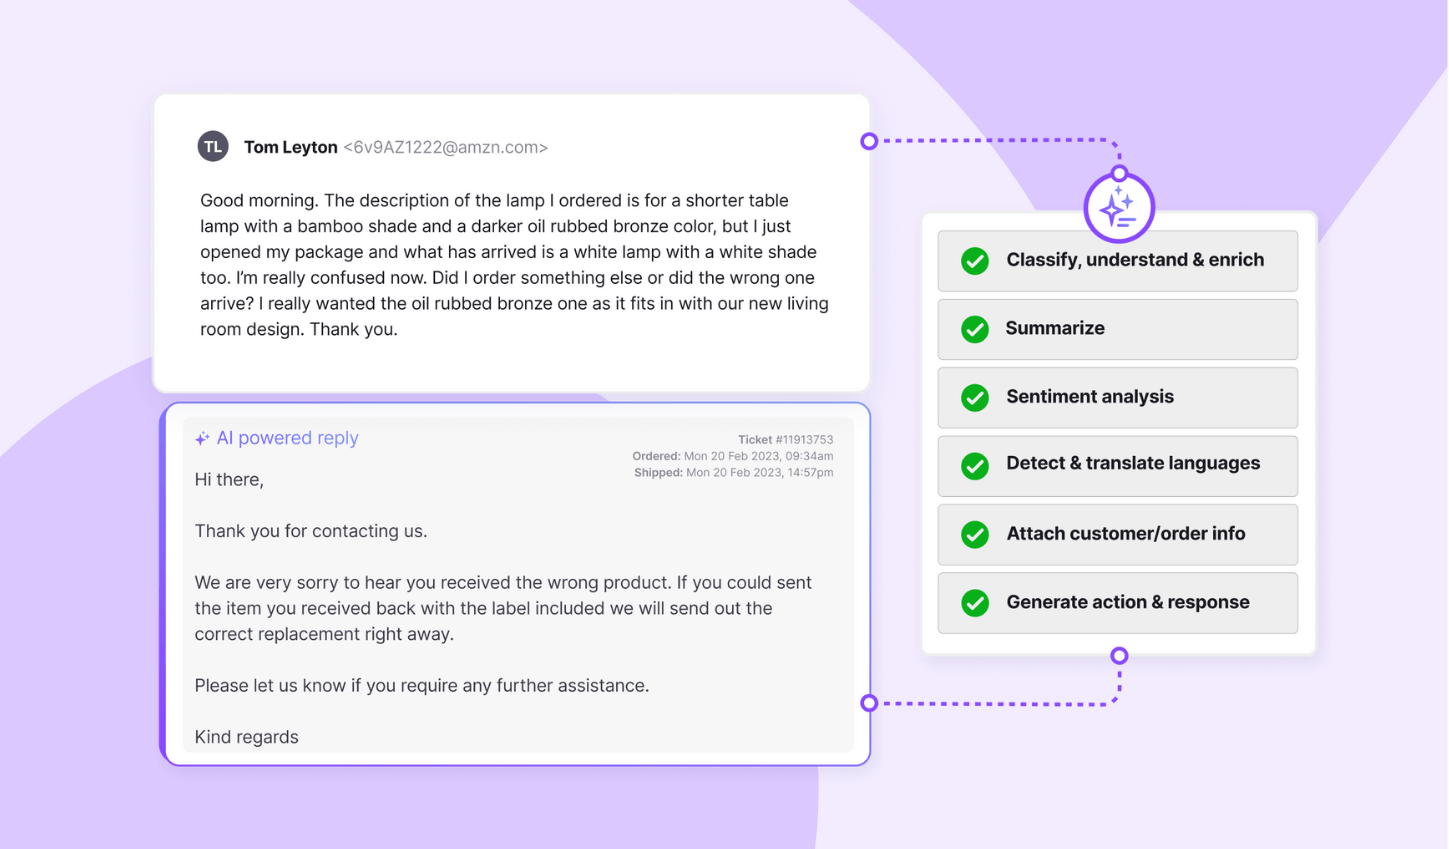Toggle the Sentiment analysis green checkmark
Screen dimensions: 1449x849
[975, 398]
